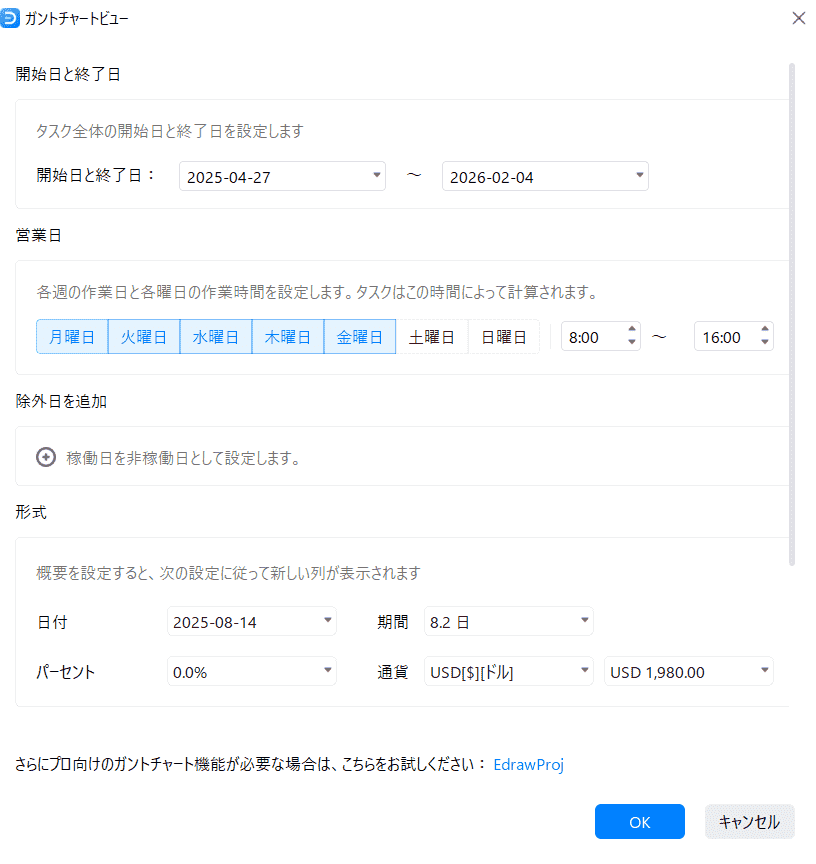Decrease the 8:00 start time with down arrow

coord(632,343)
